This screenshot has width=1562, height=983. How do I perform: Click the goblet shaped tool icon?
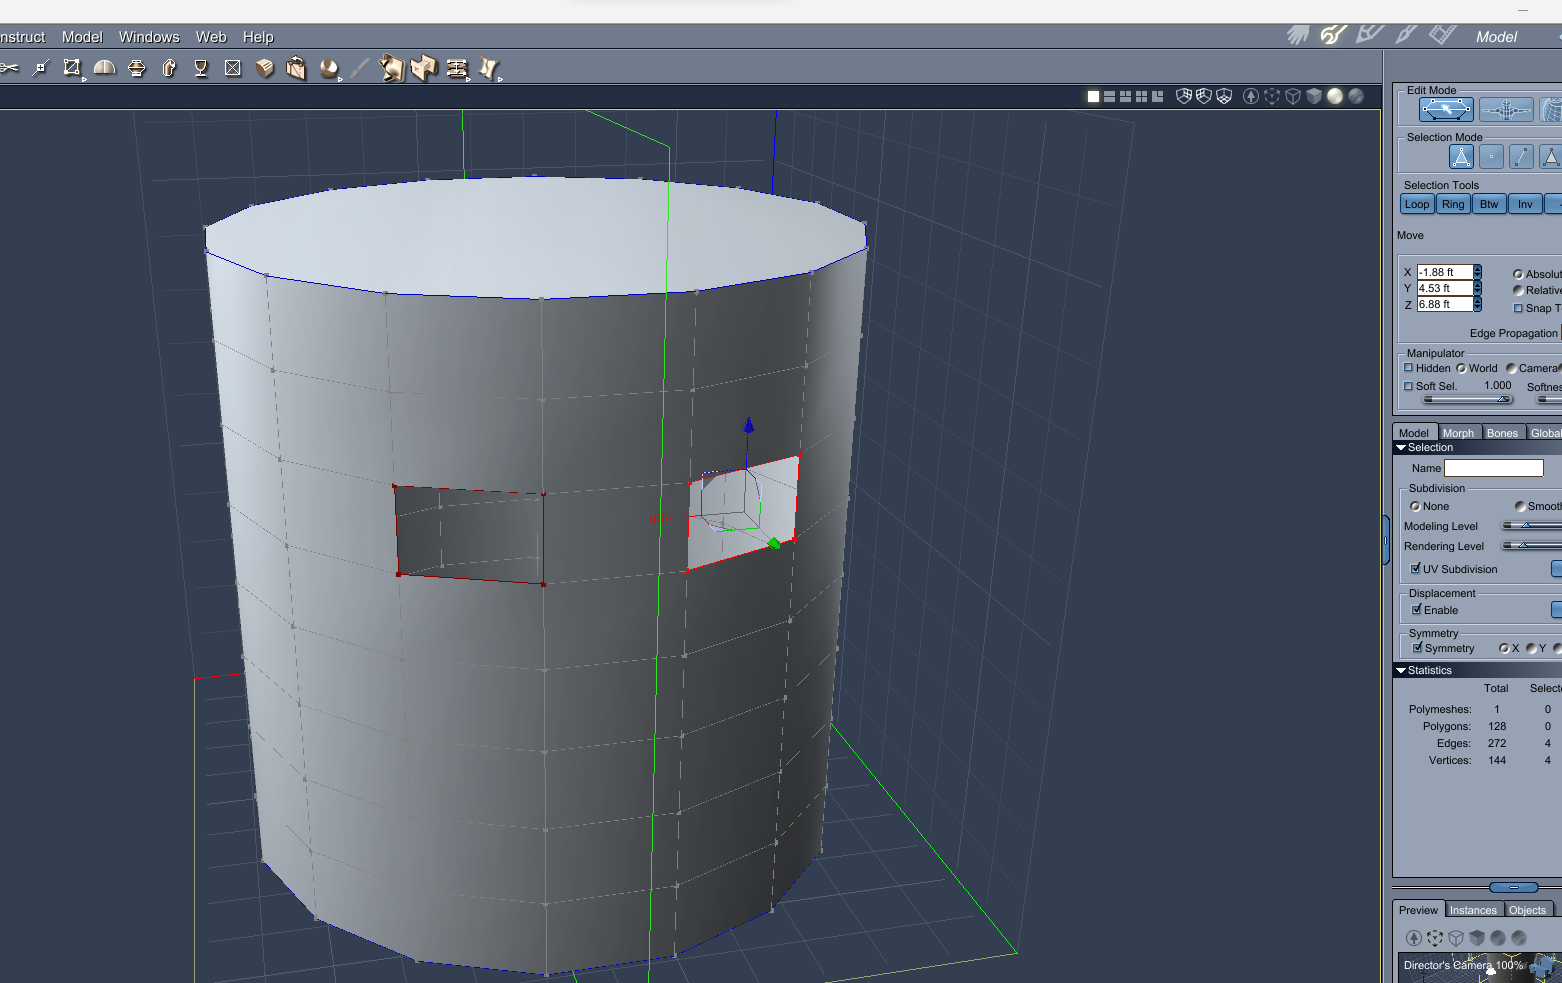tap(200, 68)
